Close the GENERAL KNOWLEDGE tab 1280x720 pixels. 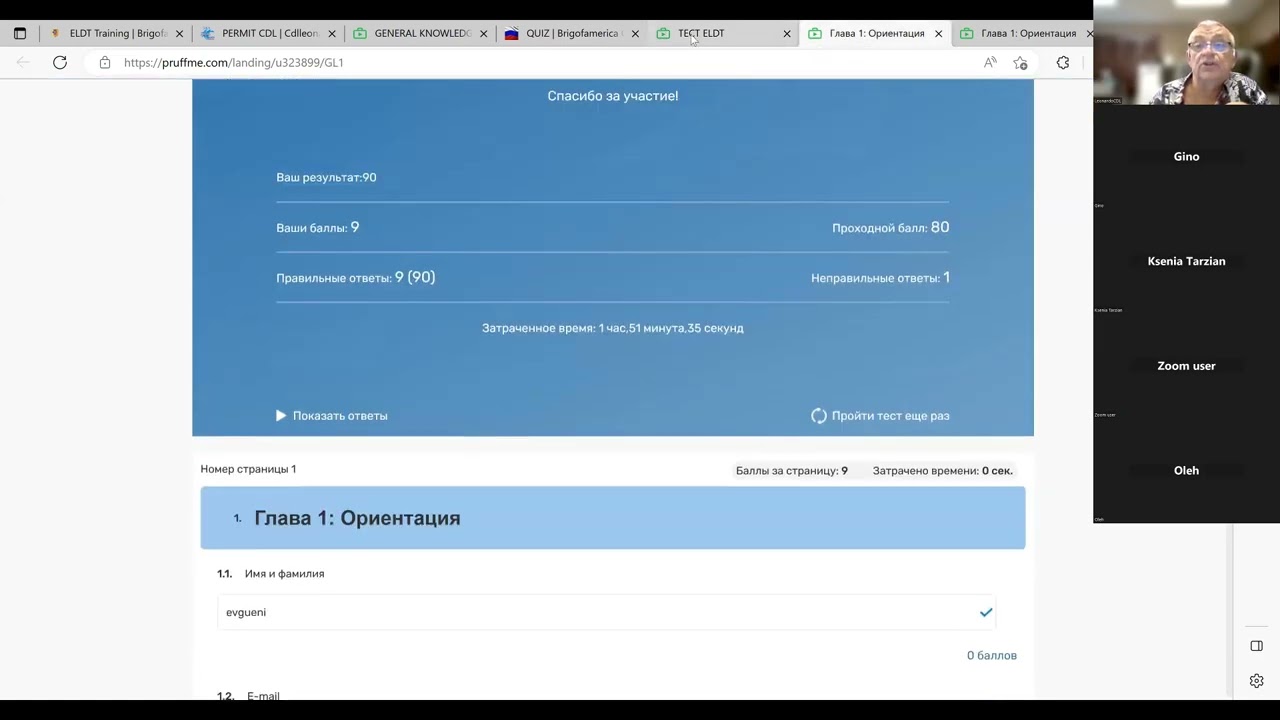pyautogui.click(x=483, y=33)
